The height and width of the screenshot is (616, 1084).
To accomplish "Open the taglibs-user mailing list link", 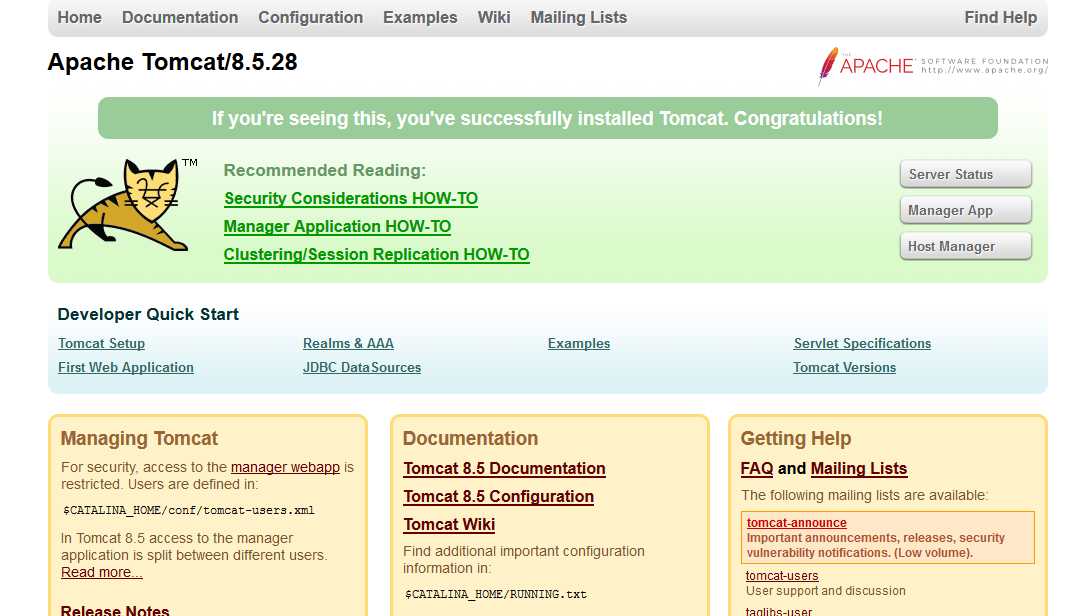I will point(779,611).
